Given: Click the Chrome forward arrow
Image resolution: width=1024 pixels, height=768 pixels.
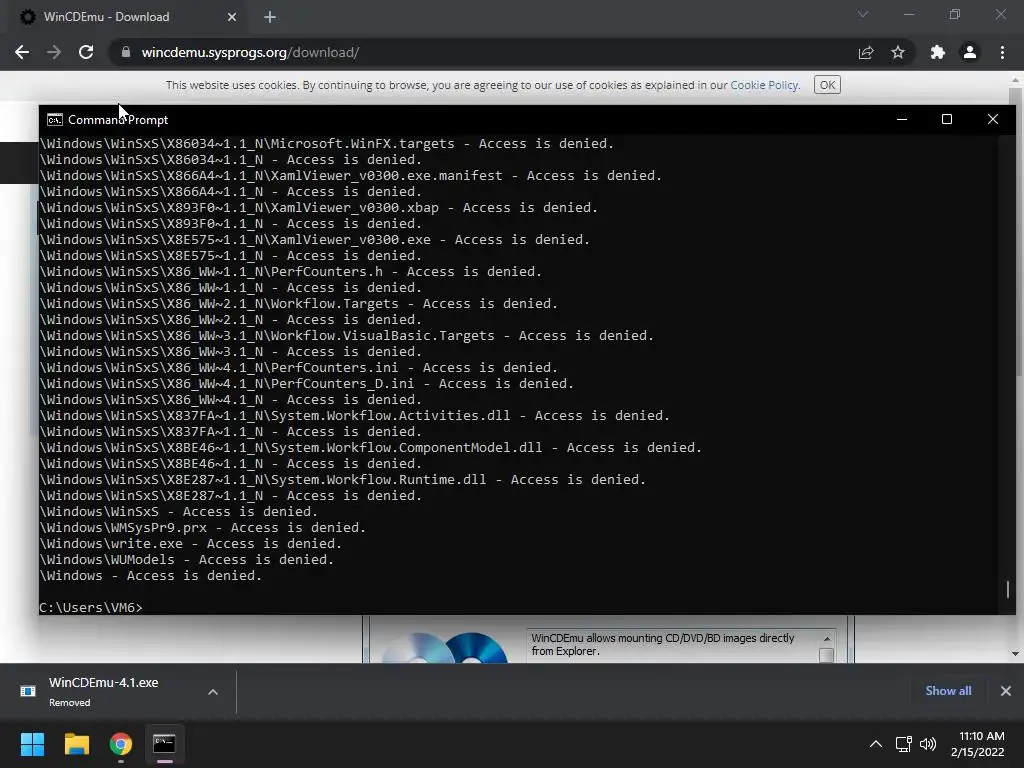Looking at the screenshot, I should pos(54,52).
